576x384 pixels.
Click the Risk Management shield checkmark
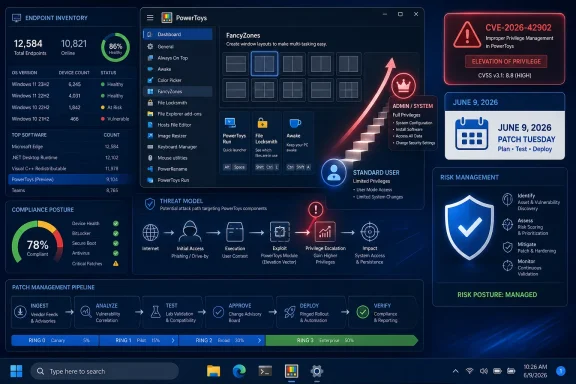tap(469, 227)
